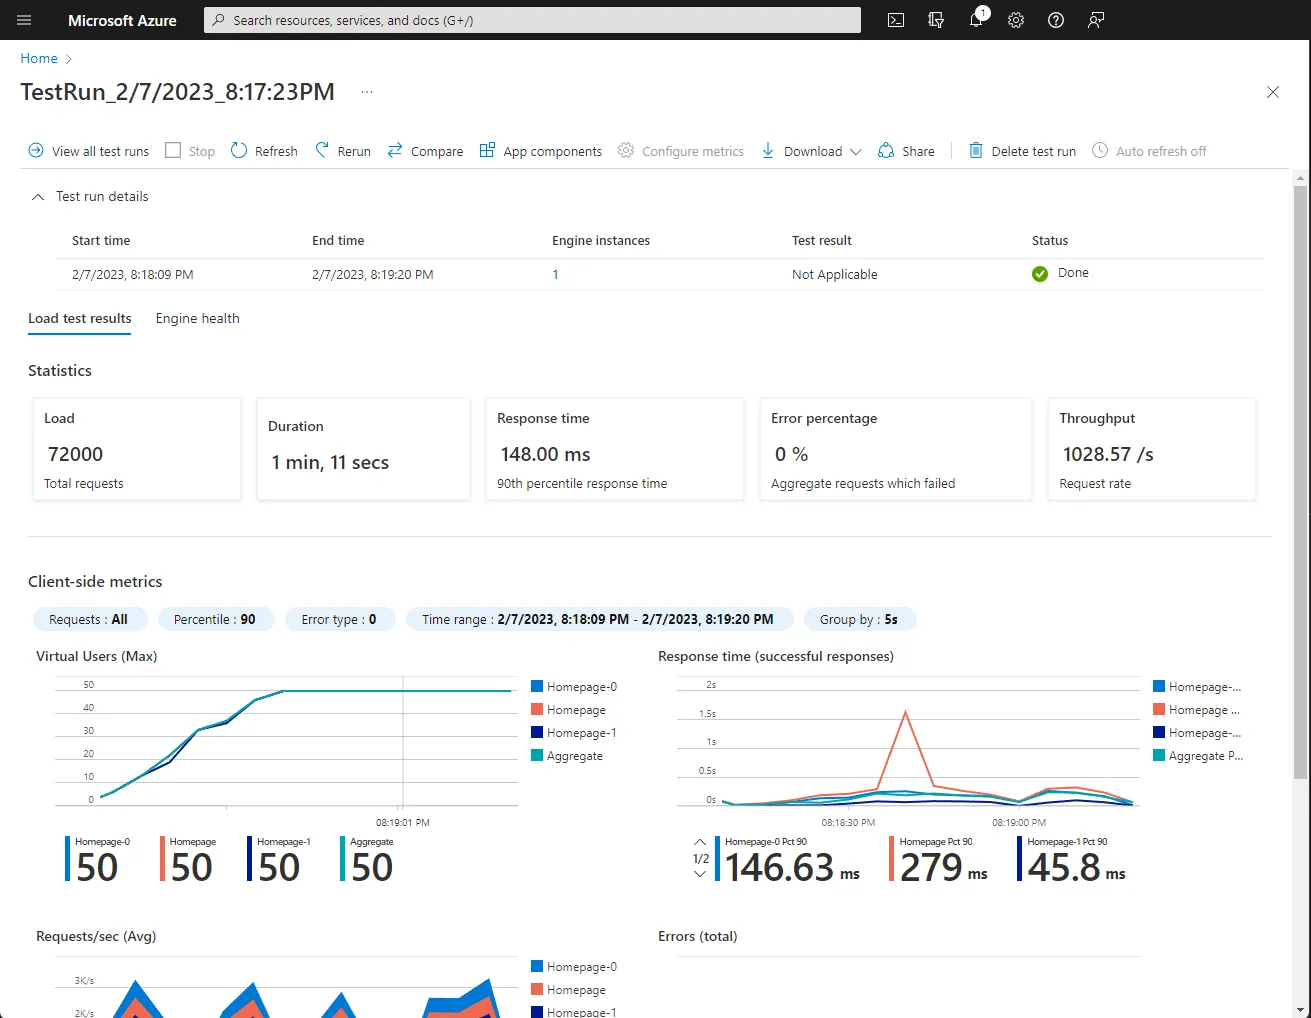The image size is (1311, 1018).
Task: Open the Time range filter pill
Action: pyautogui.click(x=599, y=620)
